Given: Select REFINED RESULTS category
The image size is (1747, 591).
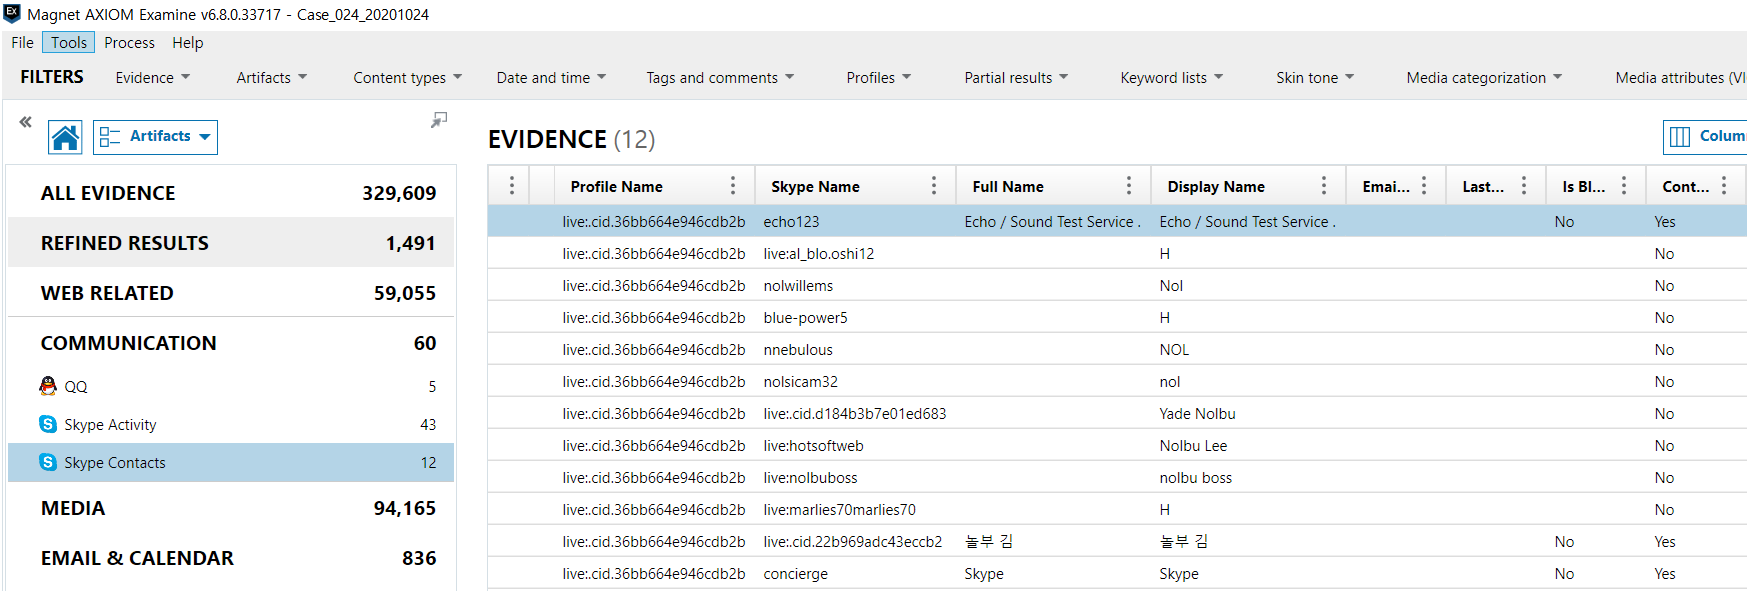Looking at the screenshot, I should [x=231, y=243].
